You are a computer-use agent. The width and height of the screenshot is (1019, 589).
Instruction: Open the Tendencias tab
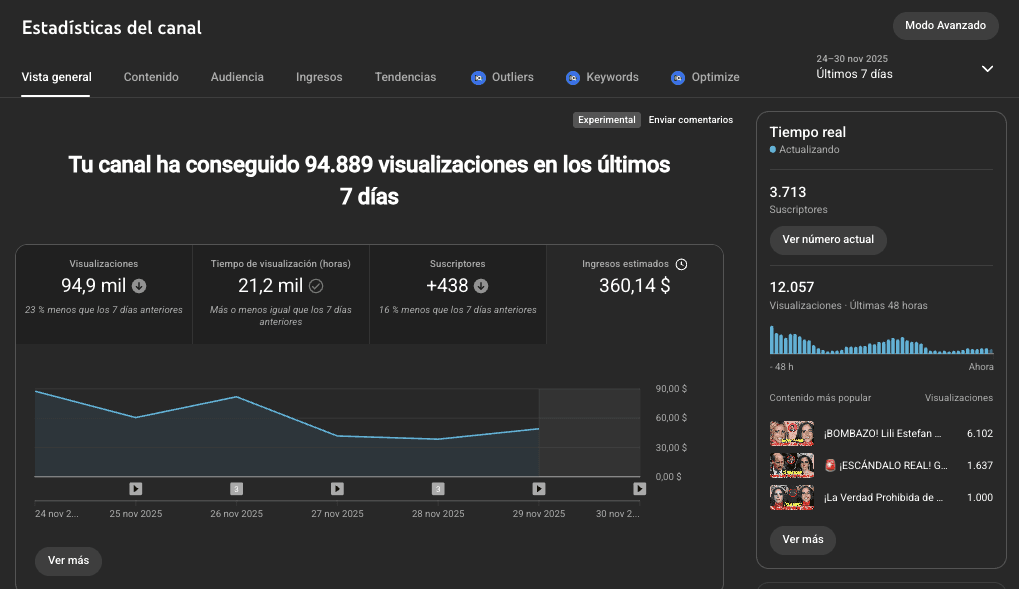coord(406,77)
